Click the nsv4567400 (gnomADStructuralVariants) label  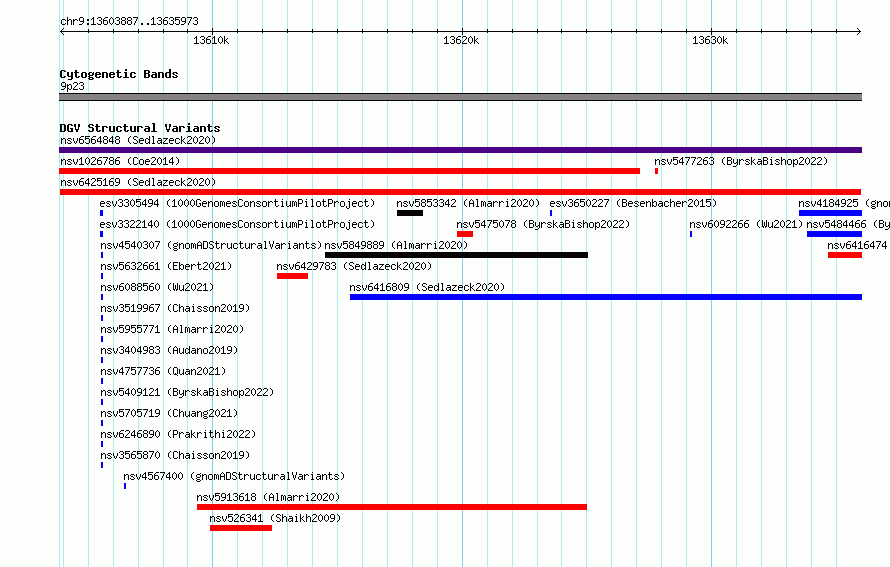(x=234, y=476)
